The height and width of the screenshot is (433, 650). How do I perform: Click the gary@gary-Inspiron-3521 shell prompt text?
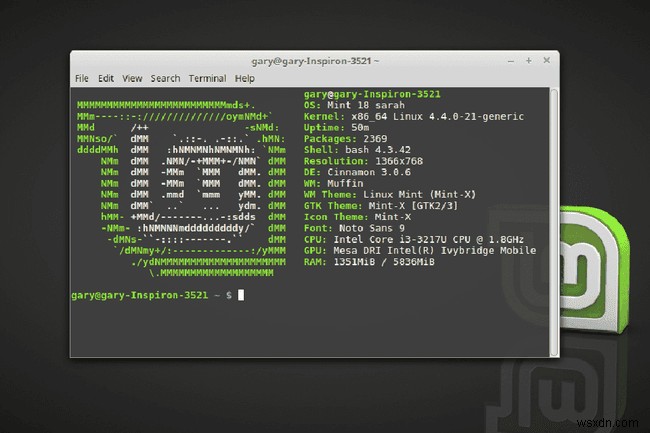tap(140, 295)
